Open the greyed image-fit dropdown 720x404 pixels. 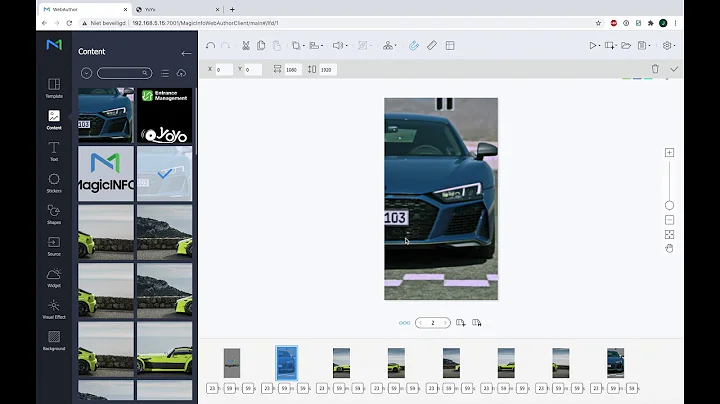tap(365, 45)
